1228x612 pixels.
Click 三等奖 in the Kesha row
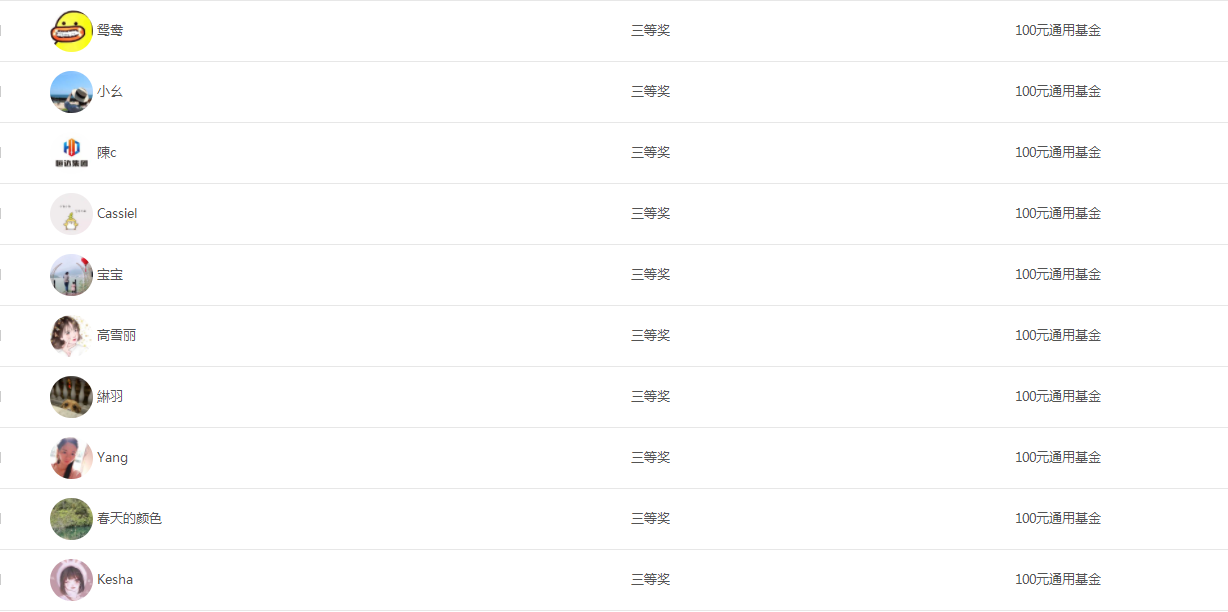click(x=650, y=580)
